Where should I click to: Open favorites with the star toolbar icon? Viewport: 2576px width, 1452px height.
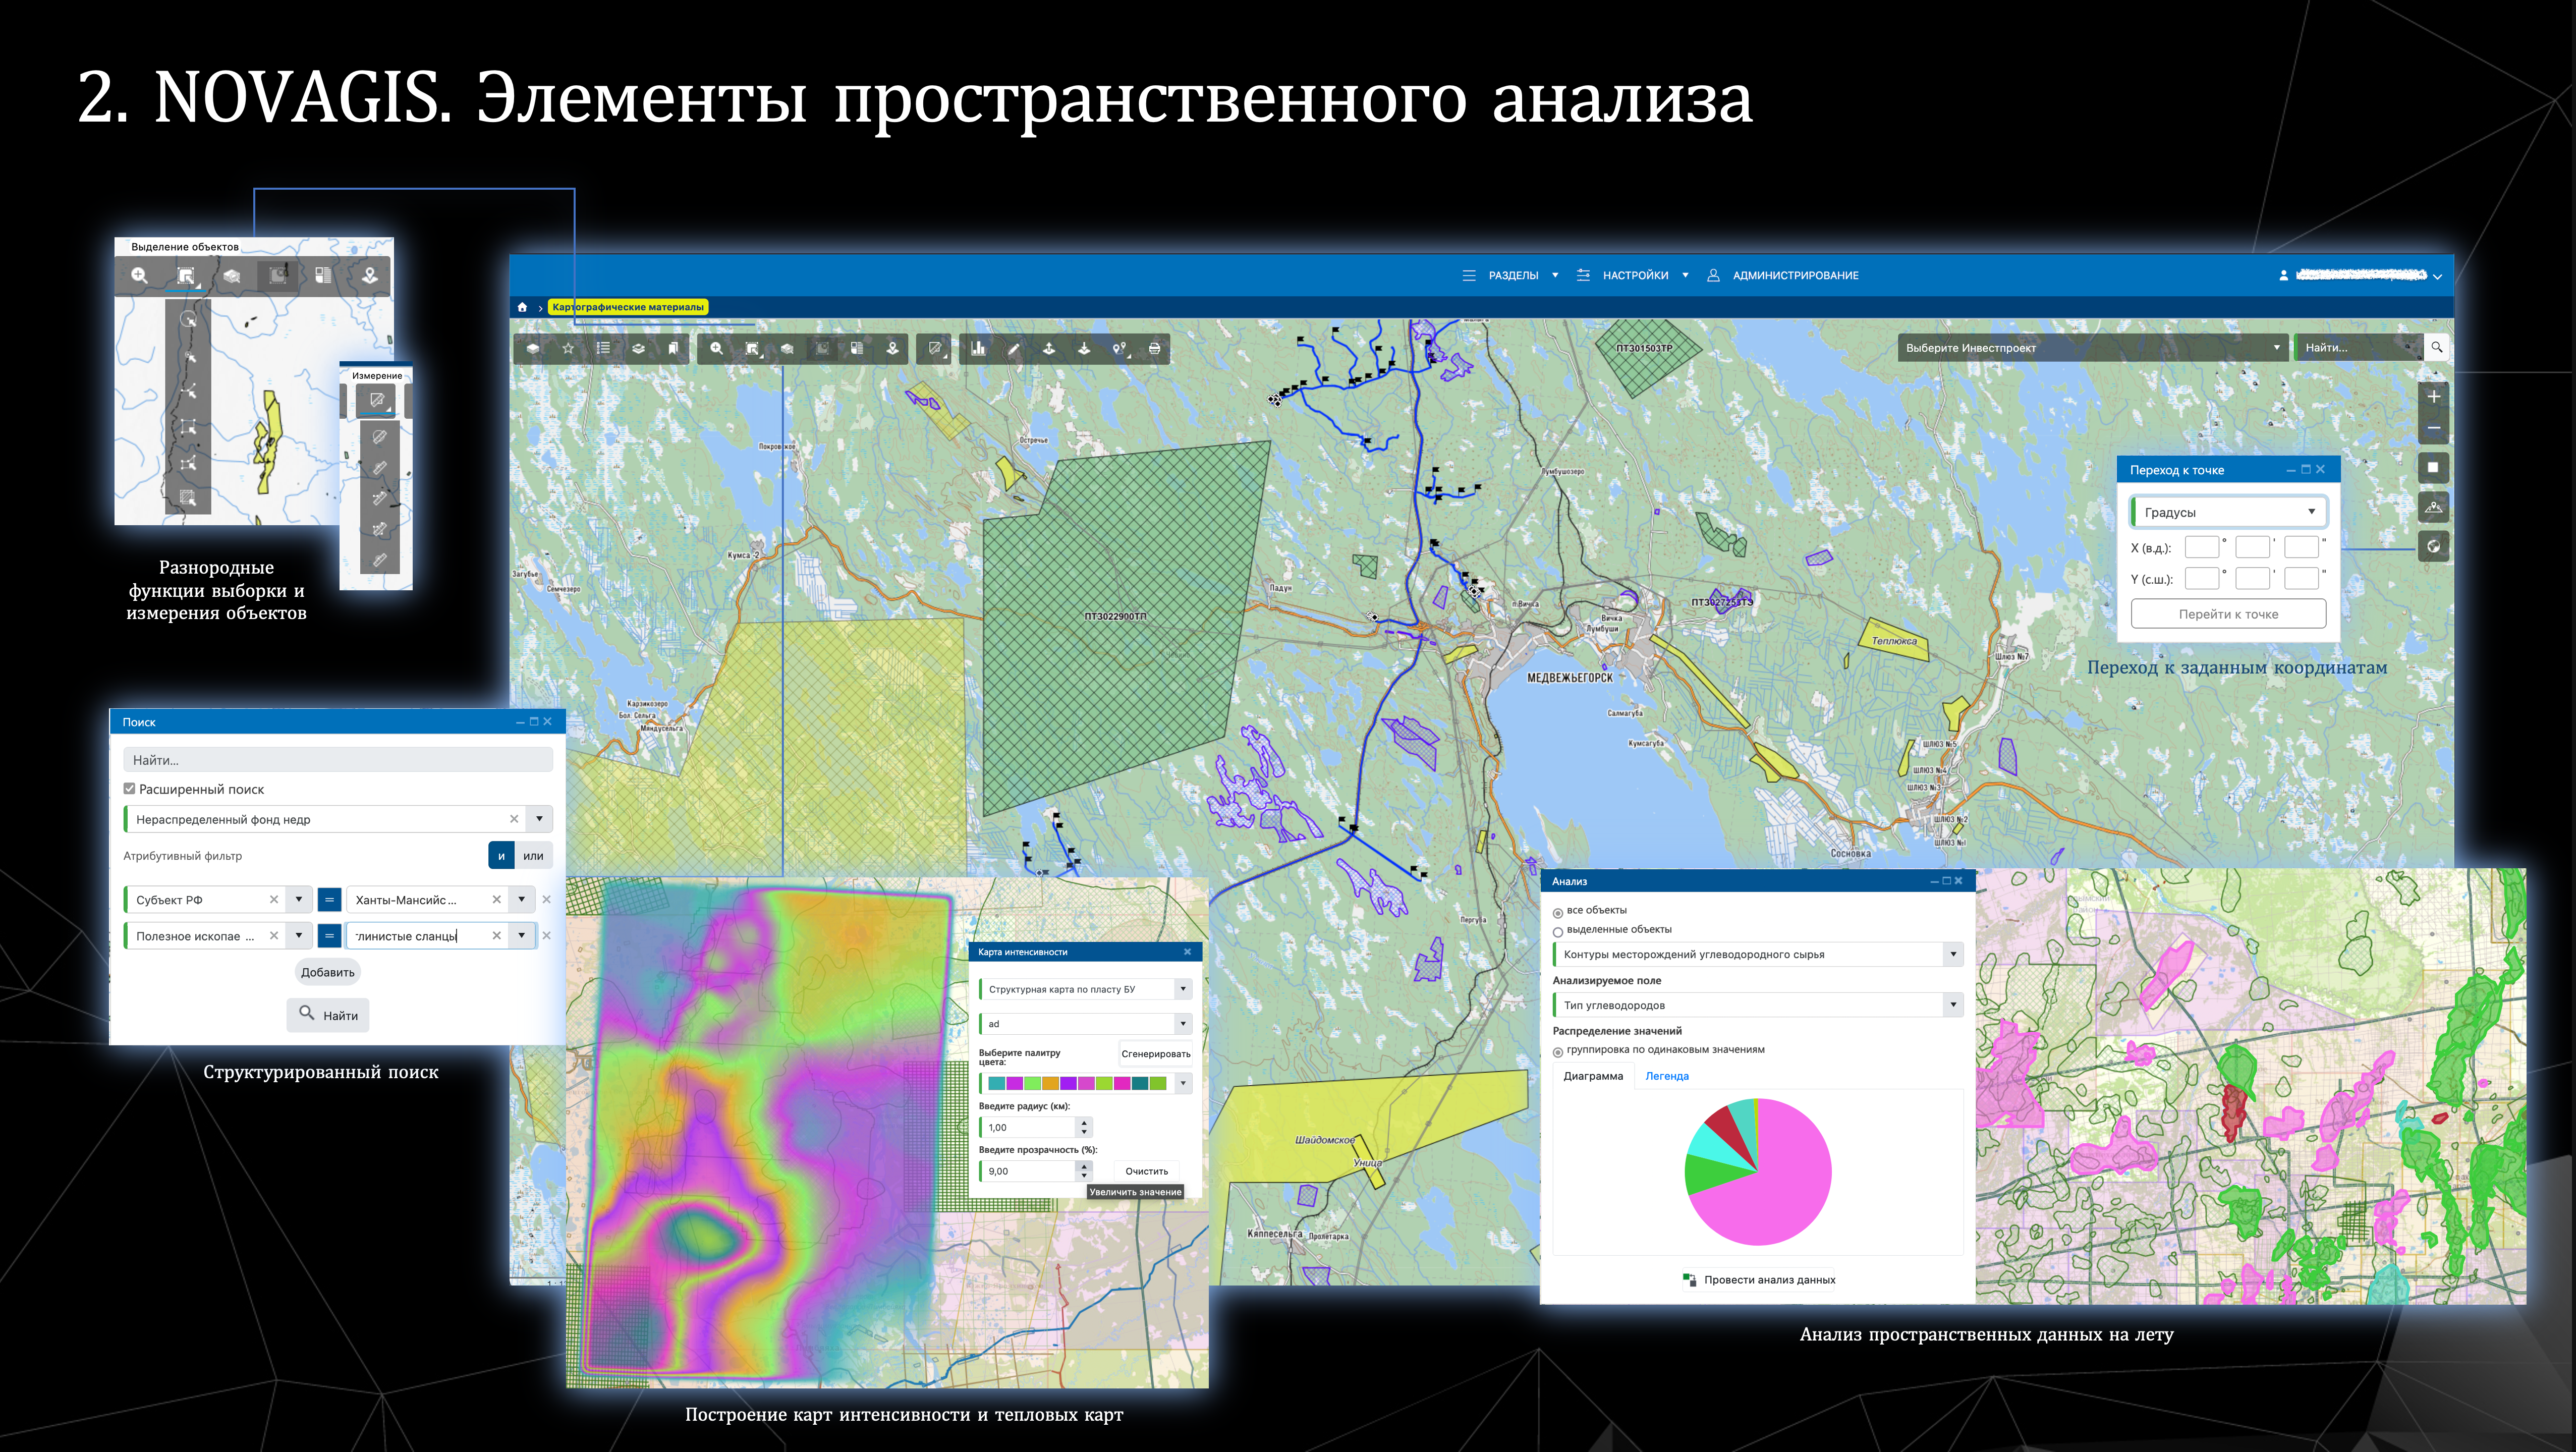(568, 349)
